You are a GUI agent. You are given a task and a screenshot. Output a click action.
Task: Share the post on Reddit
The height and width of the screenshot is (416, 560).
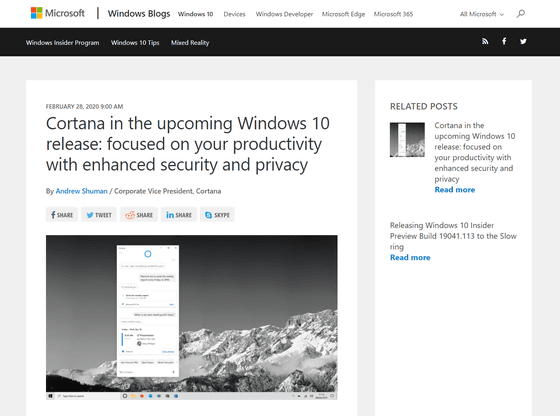click(139, 215)
